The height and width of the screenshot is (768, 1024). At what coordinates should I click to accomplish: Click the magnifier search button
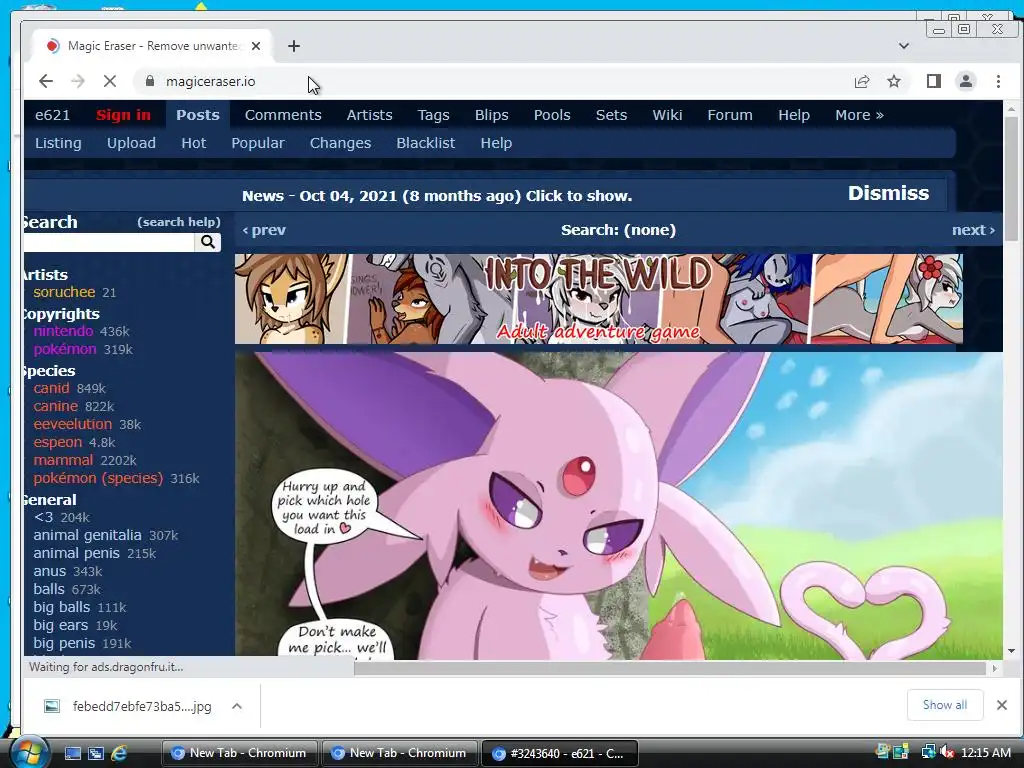pos(208,242)
